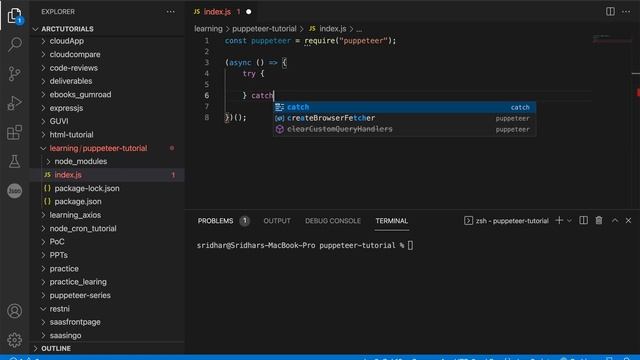The height and width of the screenshot is (360, 640).
Task: Open the Extensions view
Action: [15, 133]
